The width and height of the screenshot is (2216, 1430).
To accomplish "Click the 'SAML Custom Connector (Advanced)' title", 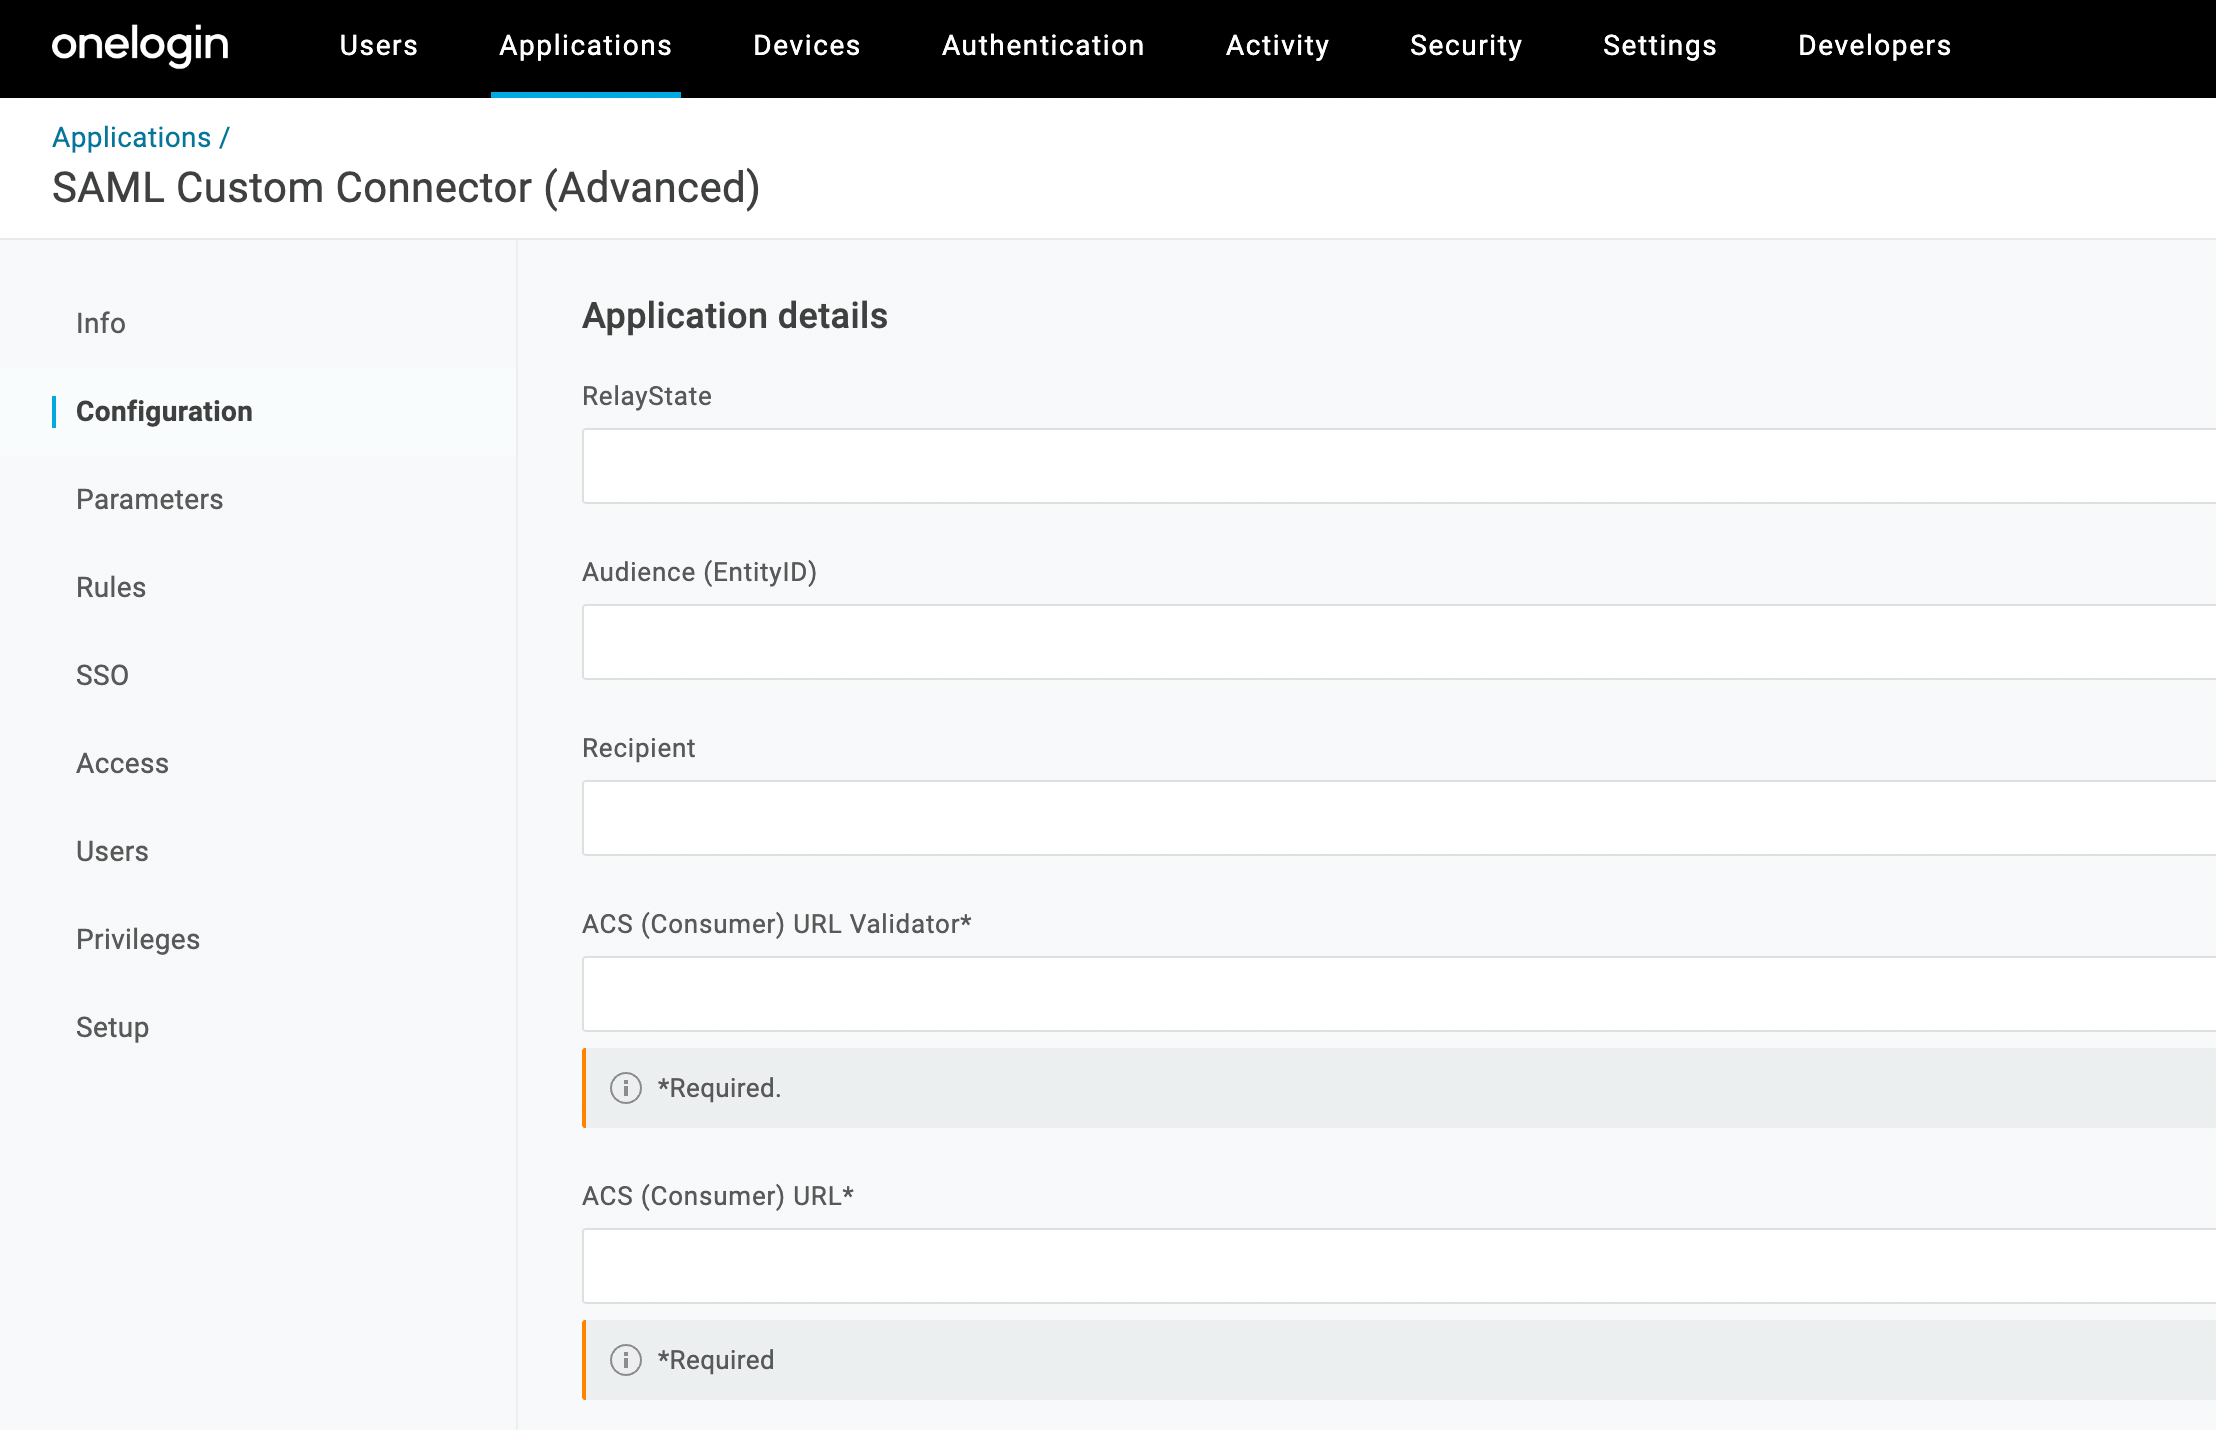I will pyautogui.click(x=406, y=188).
